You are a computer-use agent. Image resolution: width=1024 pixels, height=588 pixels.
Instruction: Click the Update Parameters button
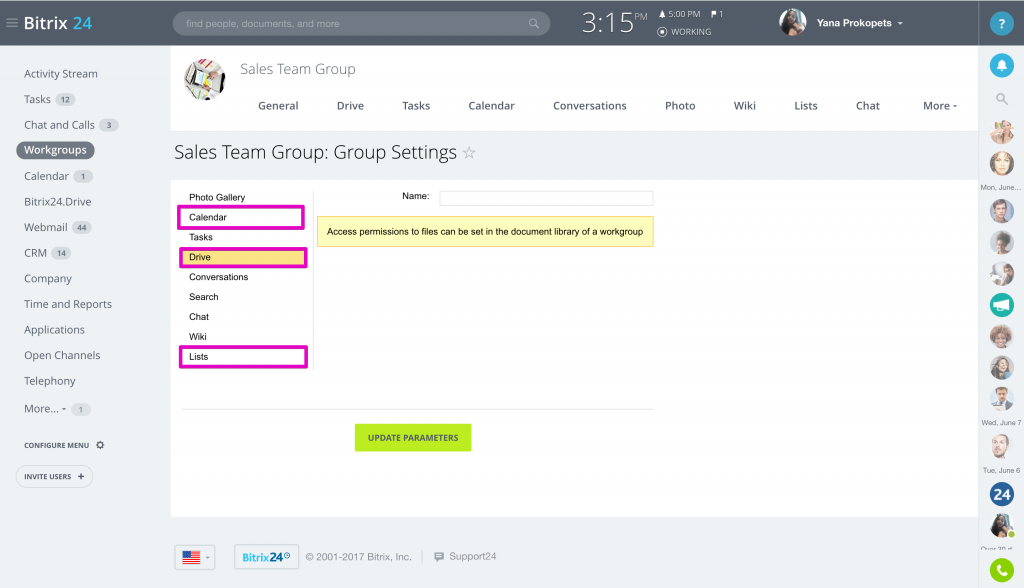click(x=413, y=438)
